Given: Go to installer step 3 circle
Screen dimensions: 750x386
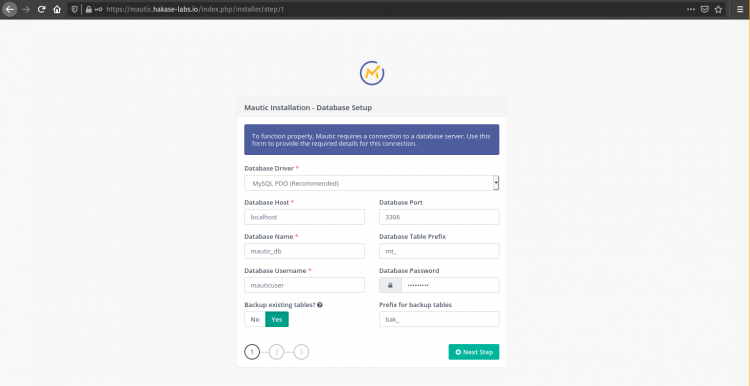Looking at the screenshot, I should click(x=301, y=352).
